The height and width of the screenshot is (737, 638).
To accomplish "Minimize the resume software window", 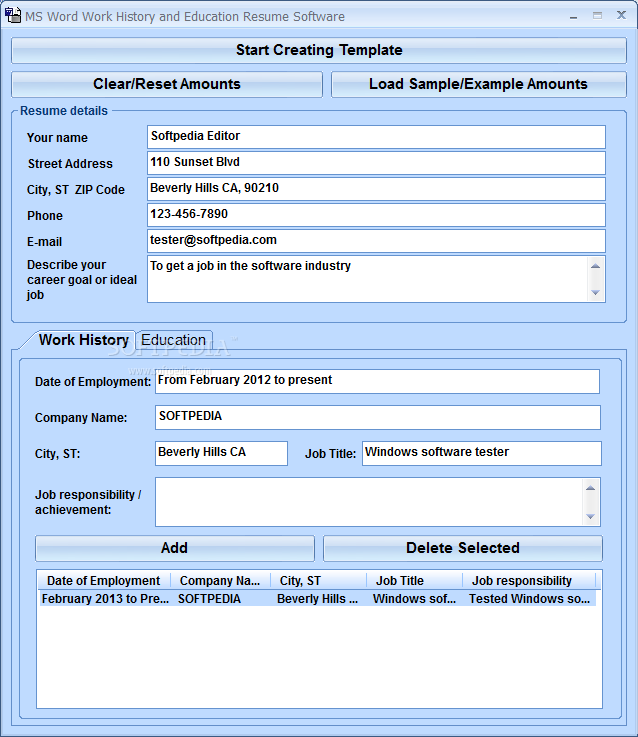I will [573, 16].
